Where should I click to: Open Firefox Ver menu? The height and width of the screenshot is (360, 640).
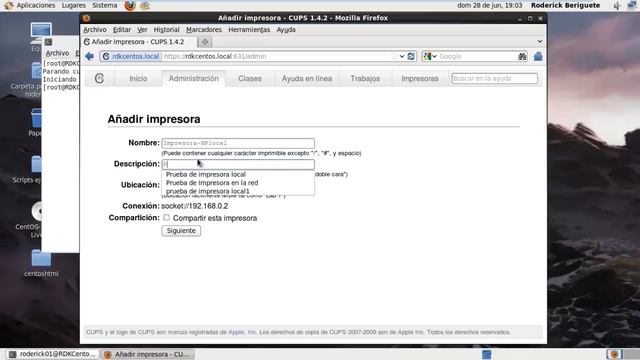(142, 30)
